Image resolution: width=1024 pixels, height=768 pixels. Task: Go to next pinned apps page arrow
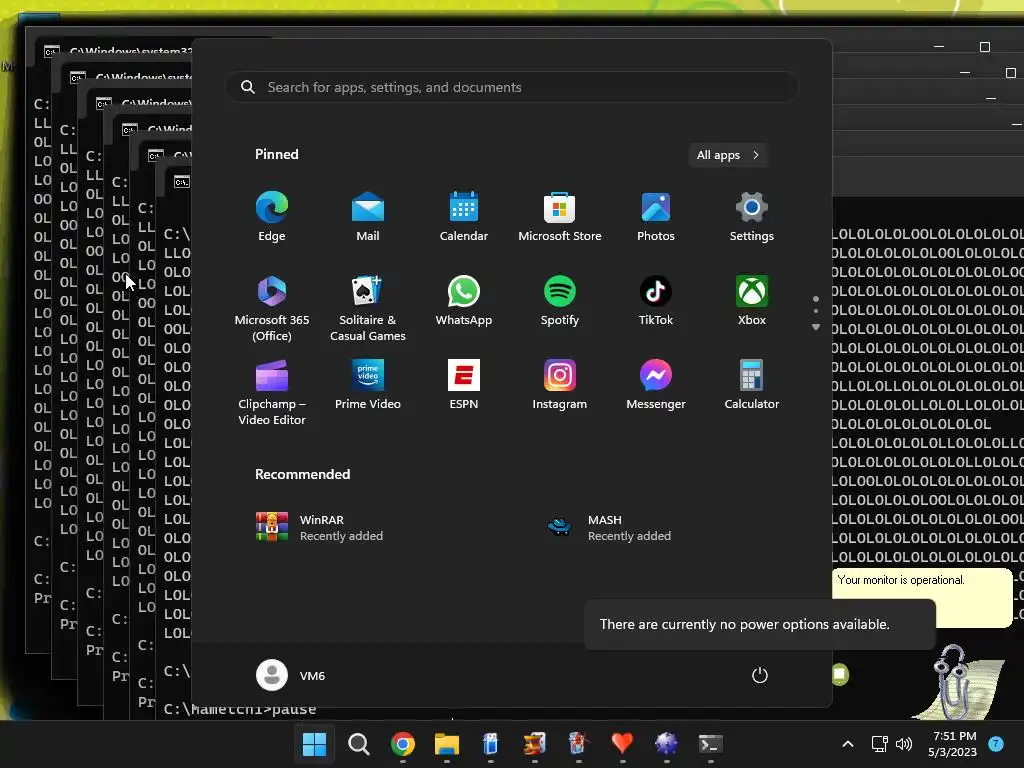click(x=816, y=327)
